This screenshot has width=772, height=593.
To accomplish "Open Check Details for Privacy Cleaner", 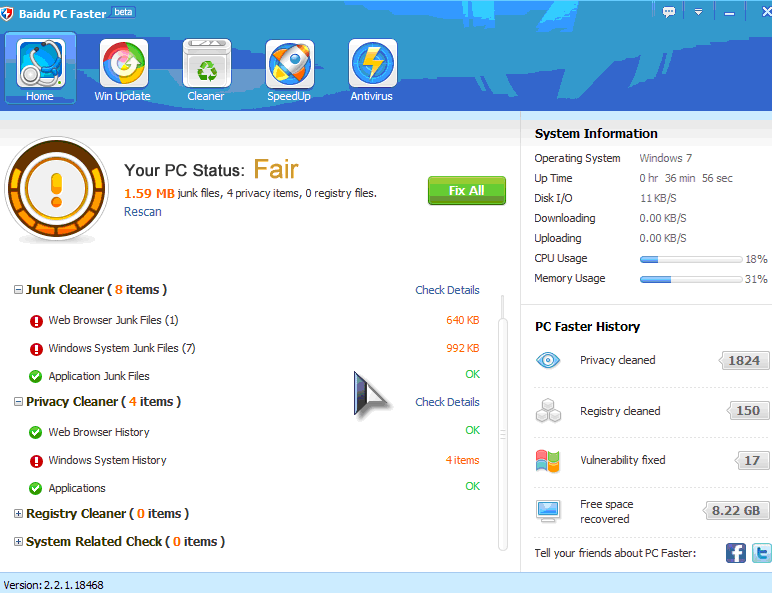I will (x=447, y=402).
